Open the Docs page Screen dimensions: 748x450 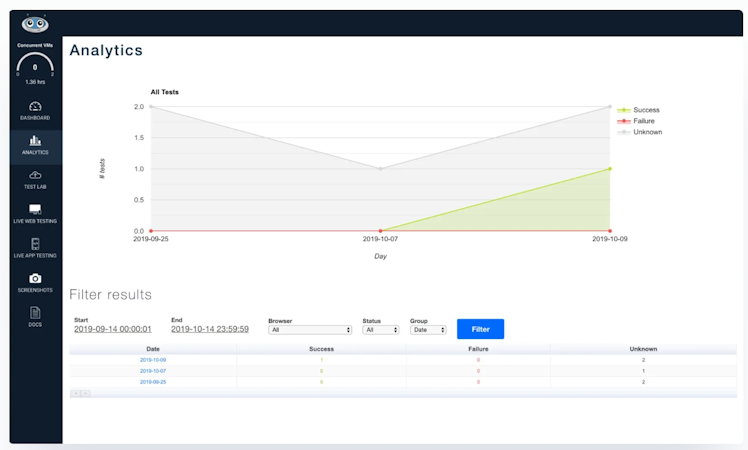click(x=35, y=317)
